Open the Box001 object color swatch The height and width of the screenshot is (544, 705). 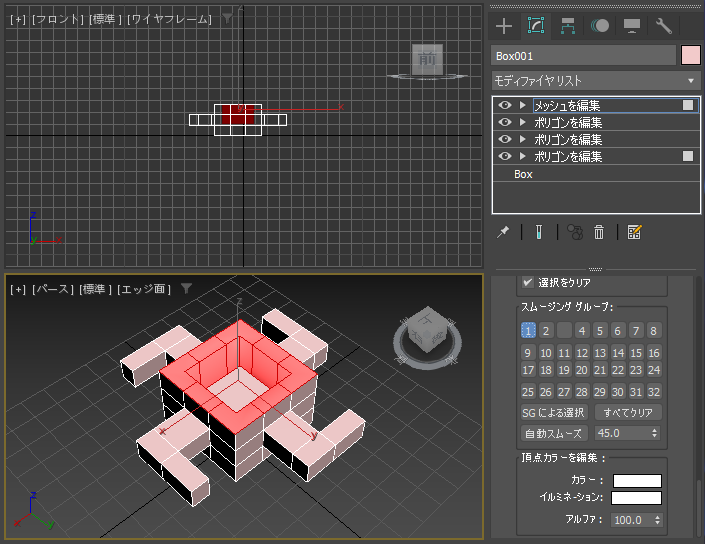coord(691,55)
